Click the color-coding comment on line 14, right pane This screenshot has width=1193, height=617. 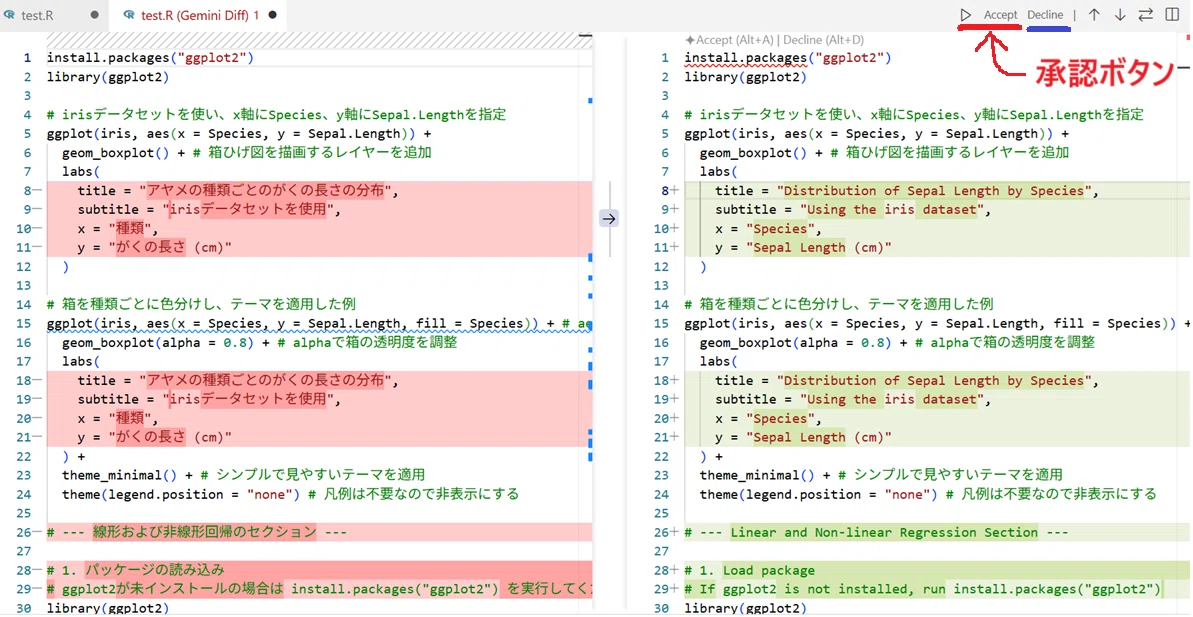point(838,304)
